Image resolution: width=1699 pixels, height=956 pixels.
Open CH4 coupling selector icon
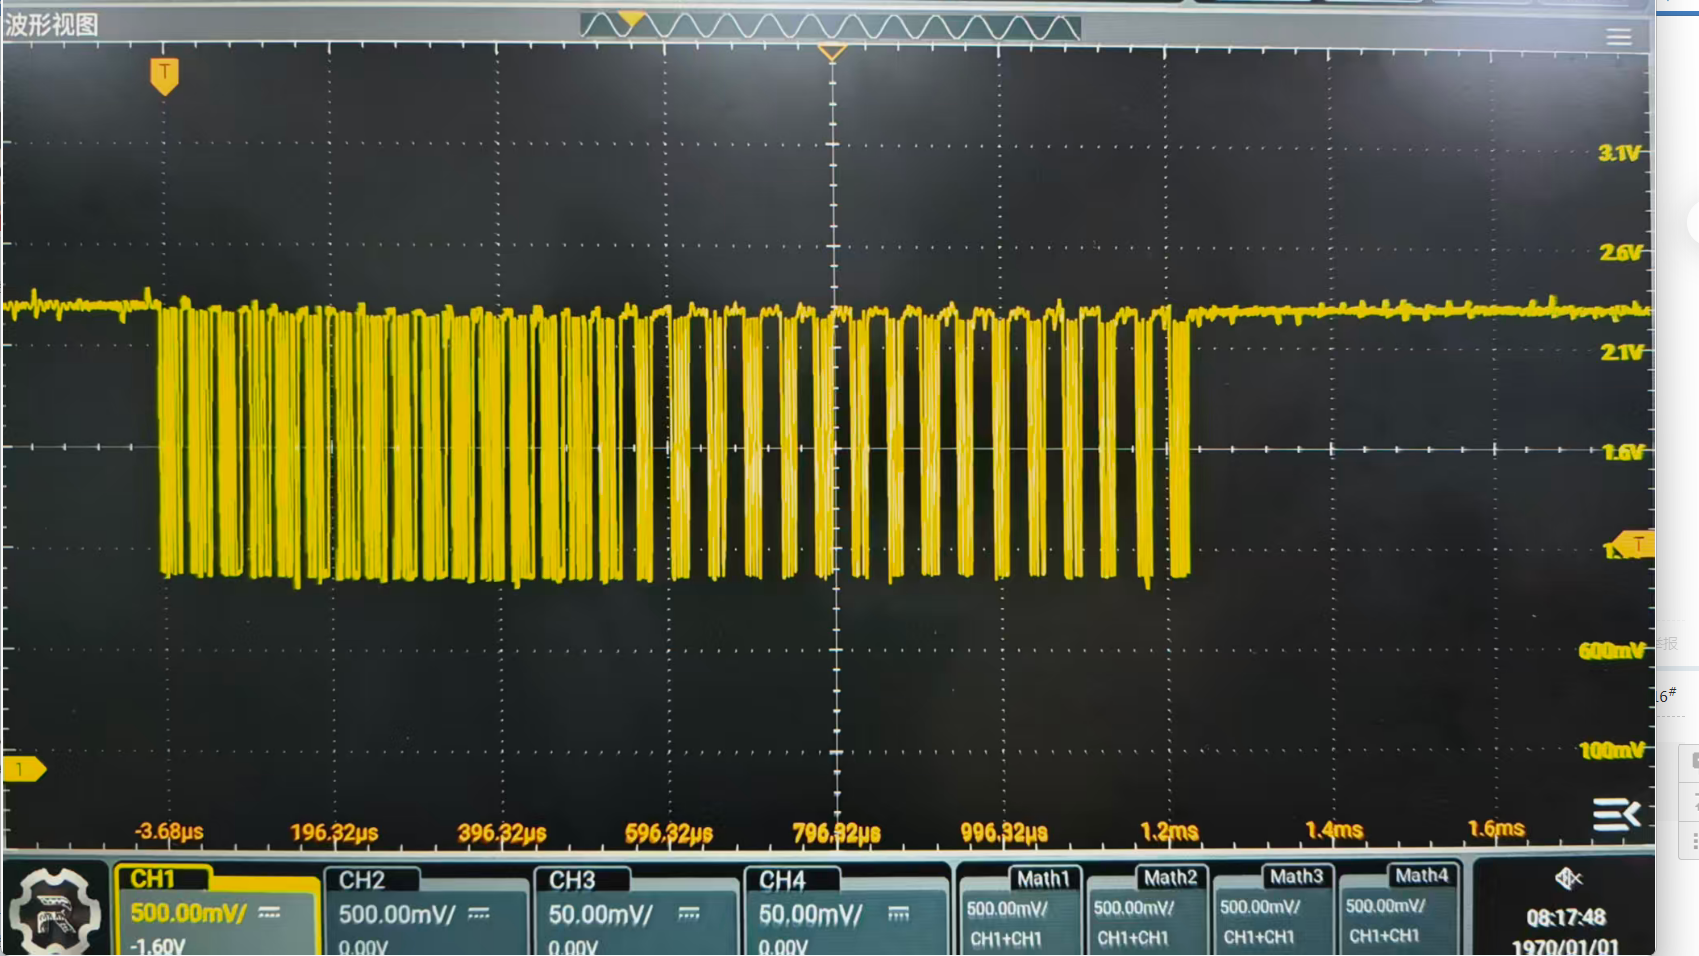[x=898, y=914]
